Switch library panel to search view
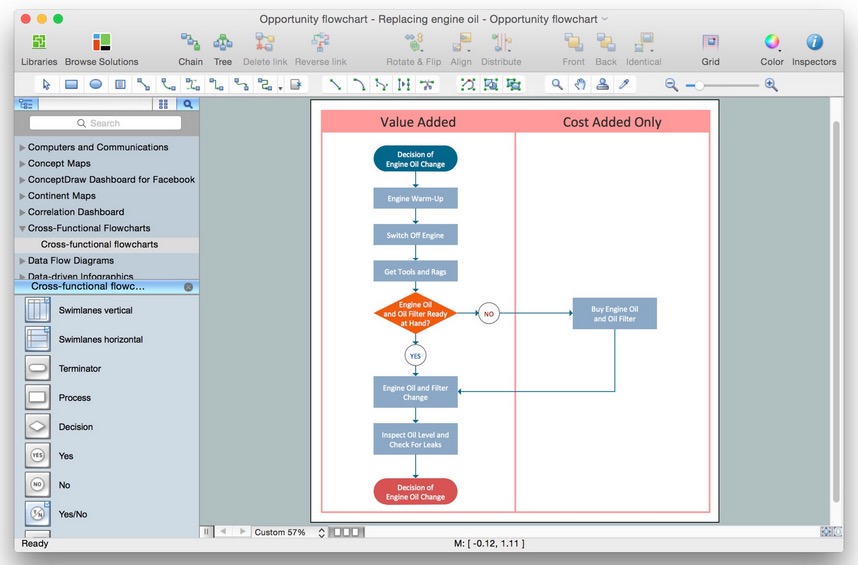 point(187,104)
